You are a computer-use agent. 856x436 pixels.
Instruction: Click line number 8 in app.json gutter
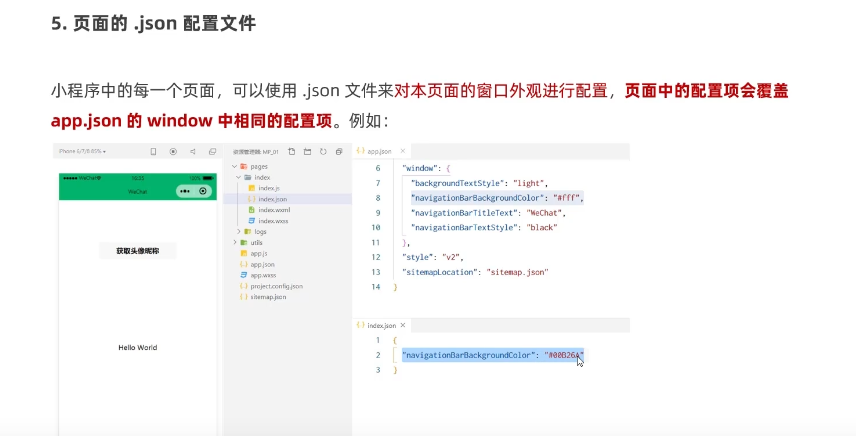(378, 198)
